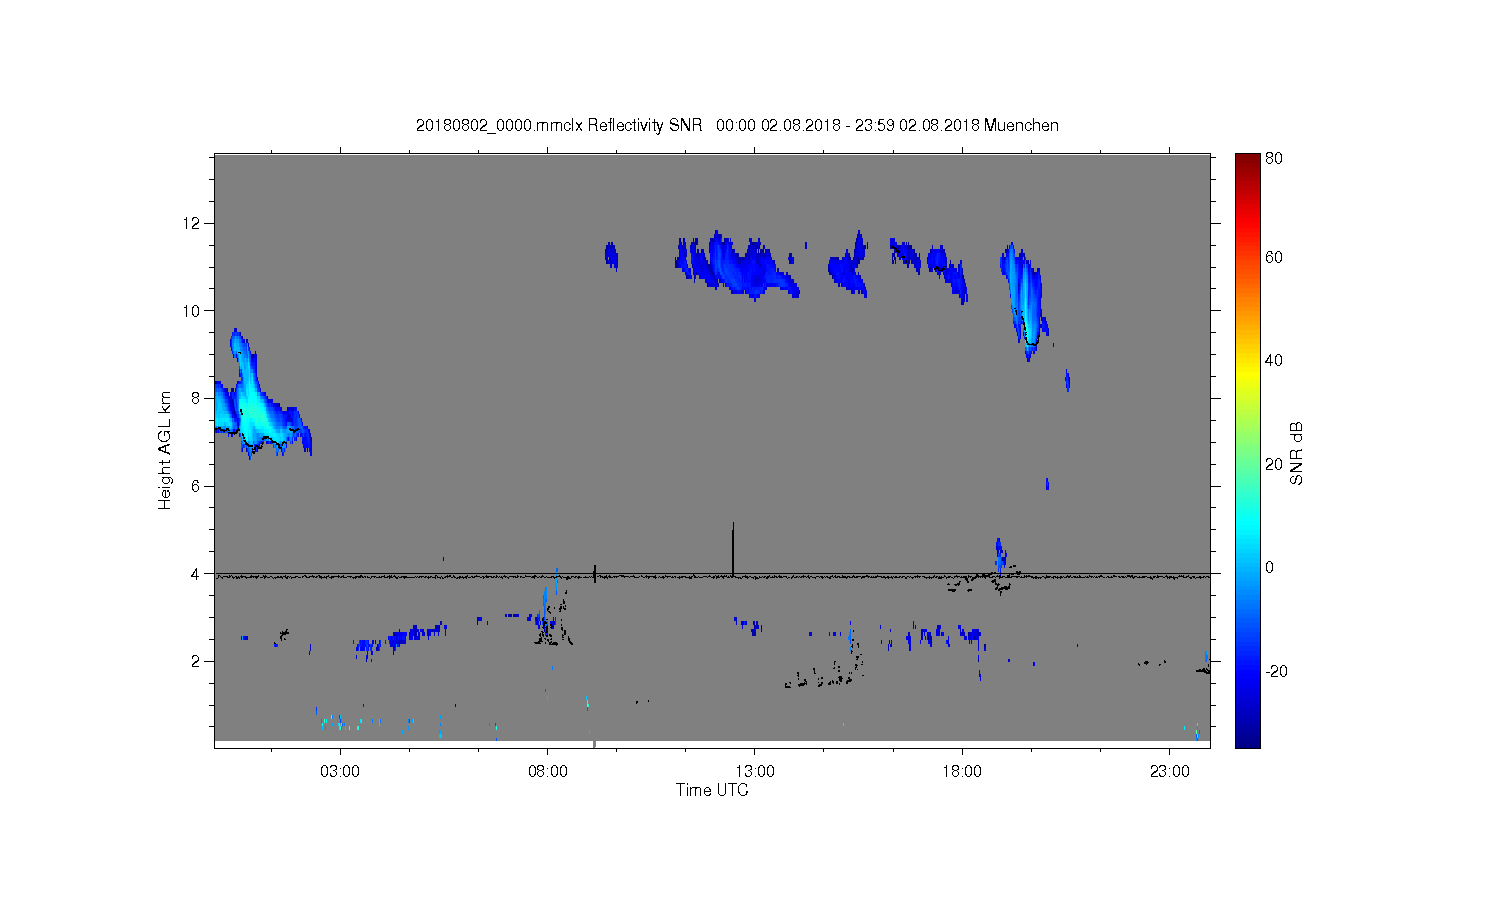Click the plot title '20180802_0000.mmclx Reflectivity SNR'
The width and height of the screenshot is (1500, 900).
[558, 126]
